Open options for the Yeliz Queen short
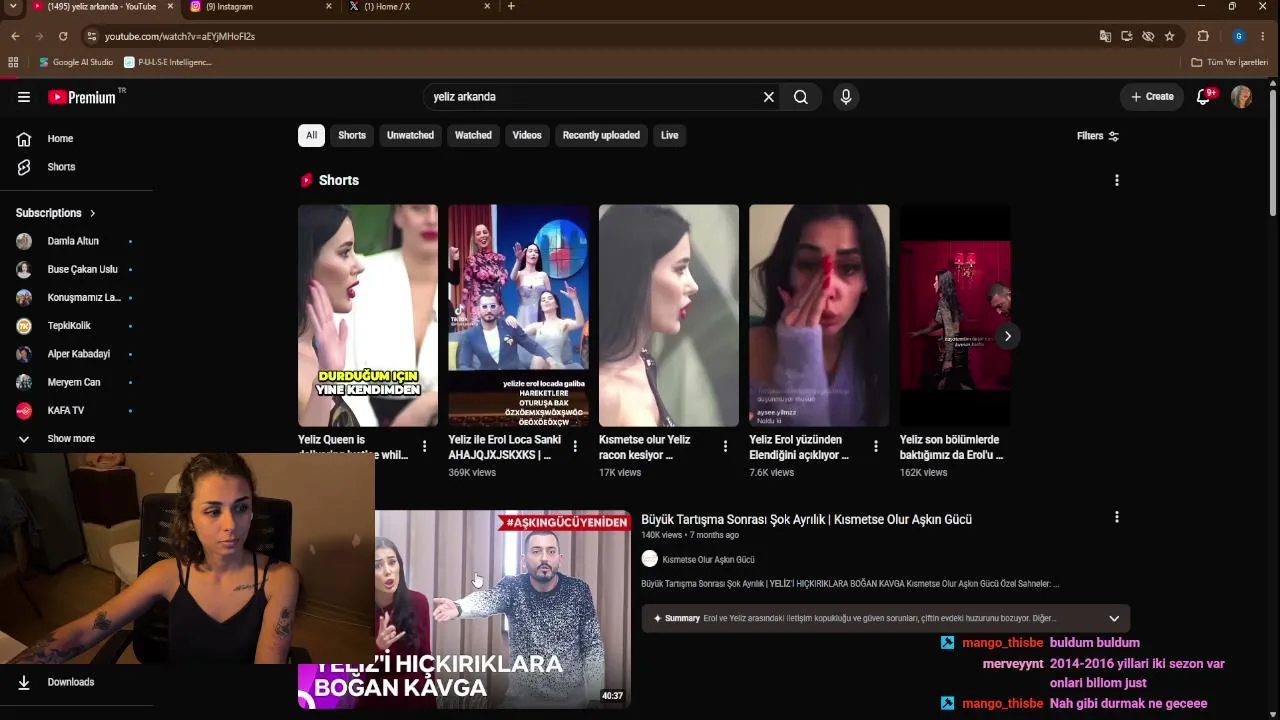Viewport: 1280px width, 720px height. coord(424,446)
